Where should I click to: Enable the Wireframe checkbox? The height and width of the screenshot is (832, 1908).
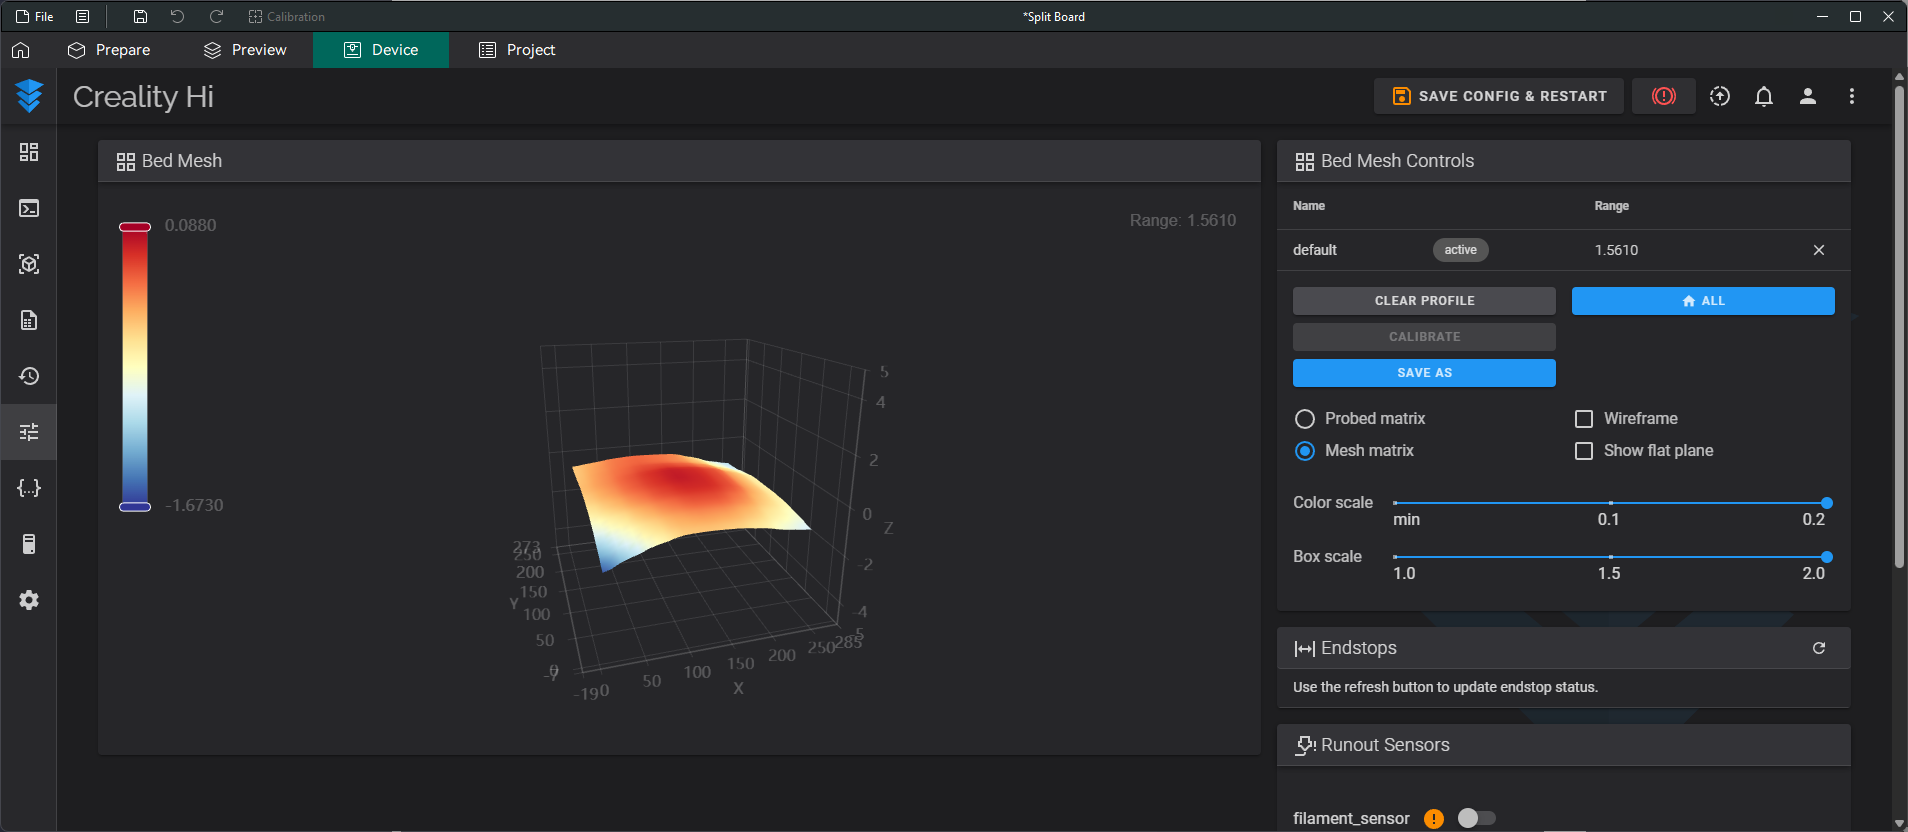tap(1584, 419)
